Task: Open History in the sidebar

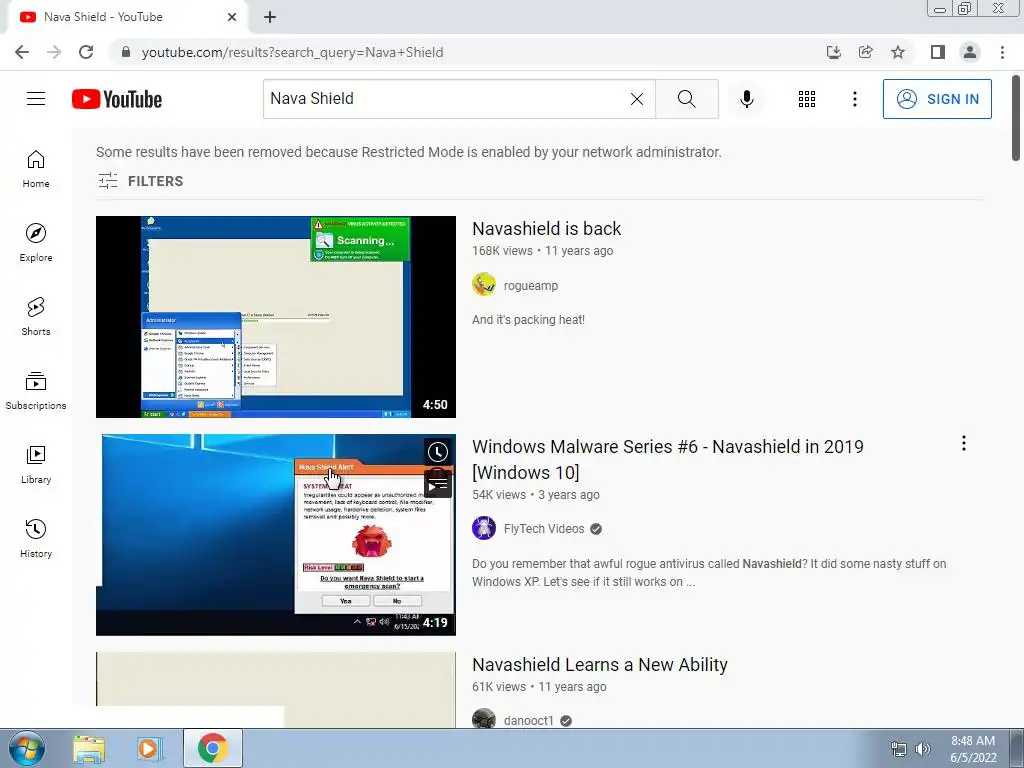Action: [x=36, y=538]
